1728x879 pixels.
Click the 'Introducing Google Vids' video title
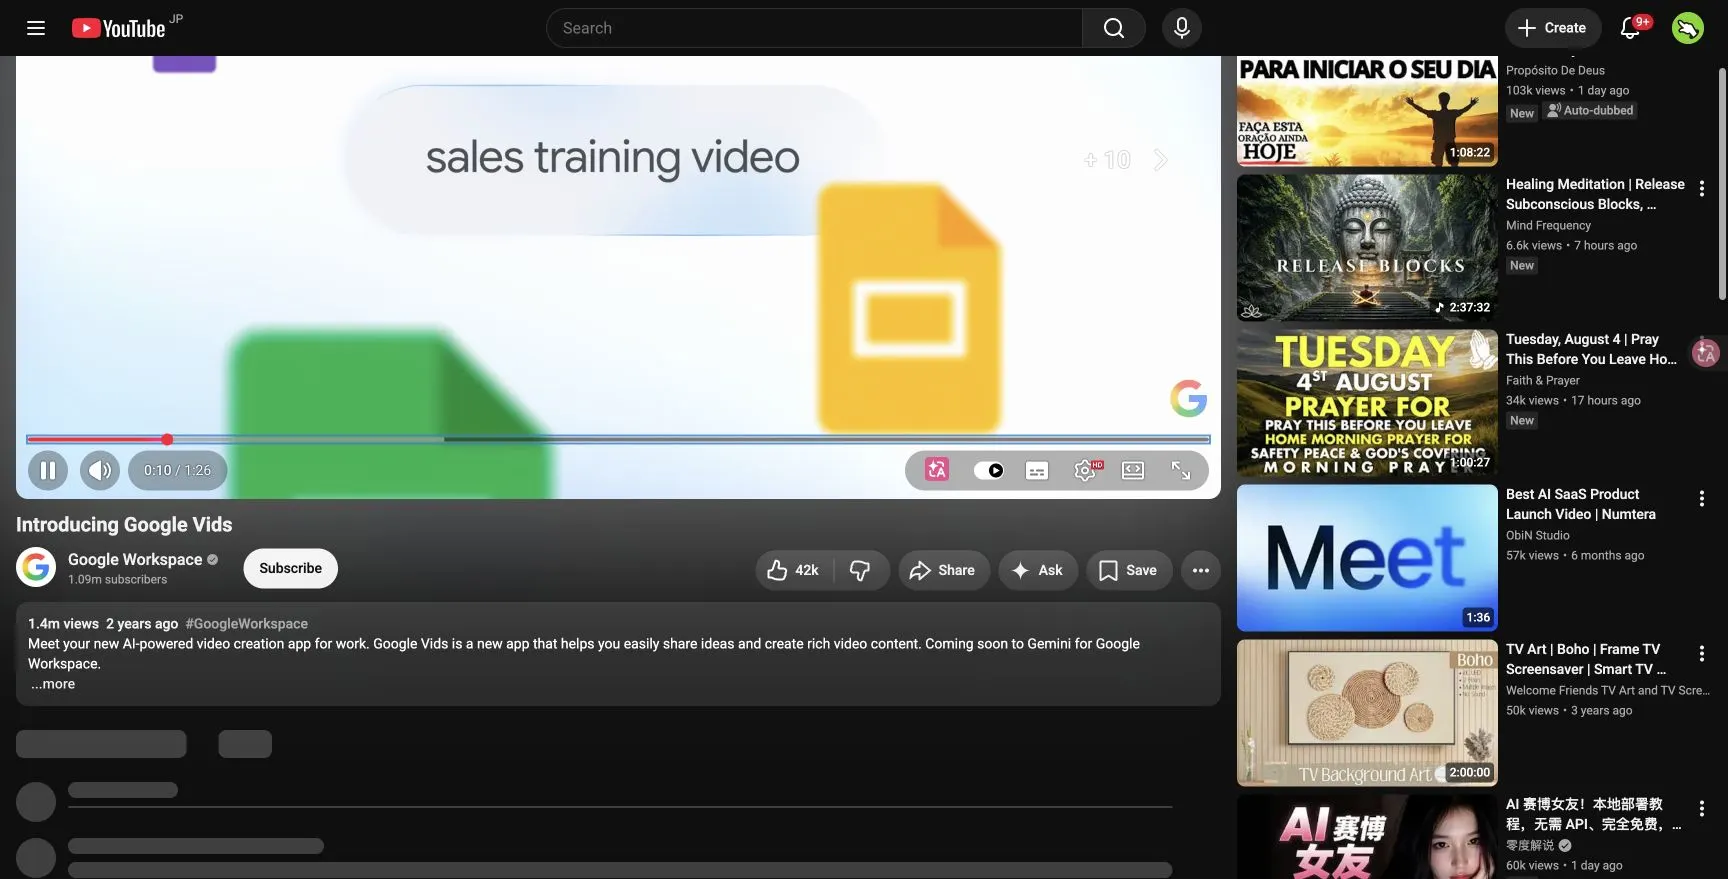[124, 525]
